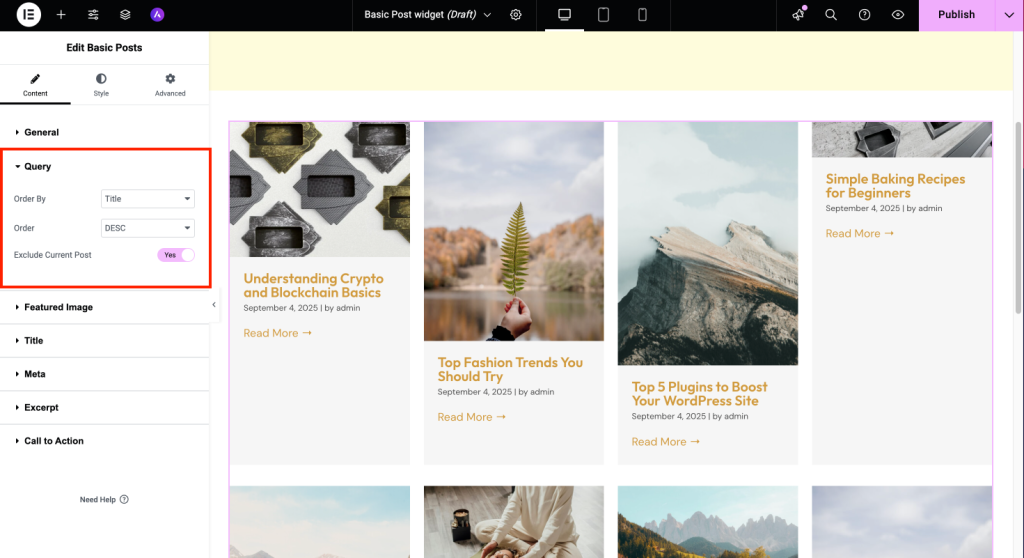
Task: Click the fern post thumbnail image
Action: [x=513, y=231]
